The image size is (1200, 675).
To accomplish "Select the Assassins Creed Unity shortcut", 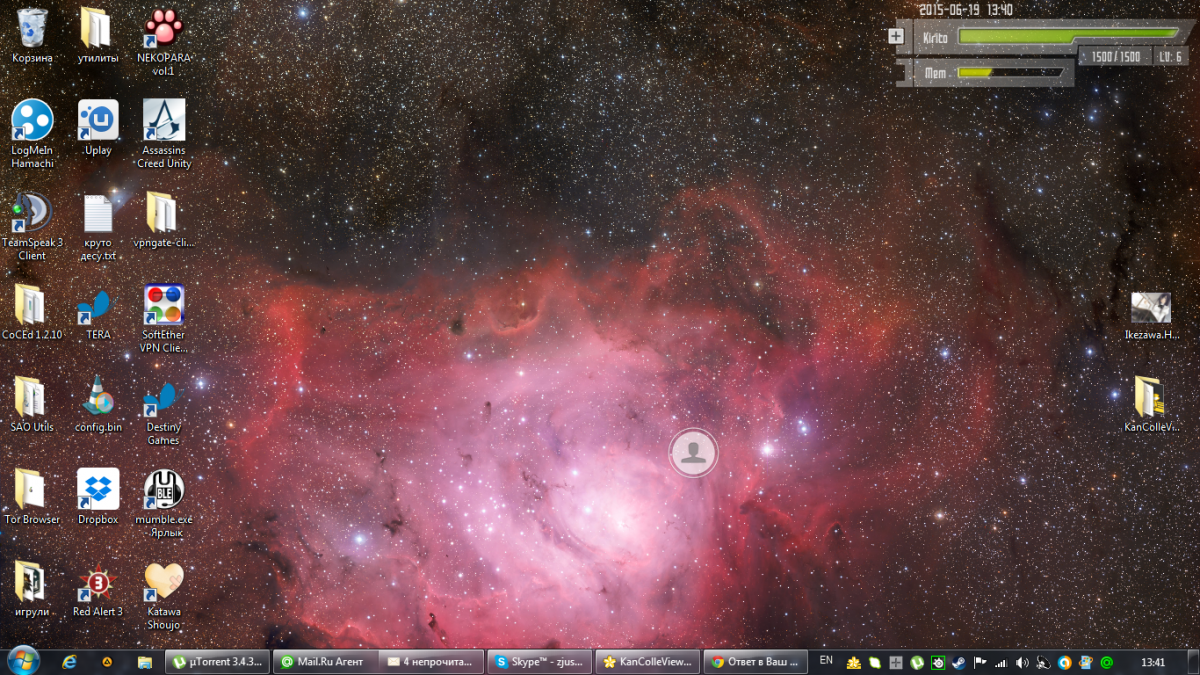I will 164,121.
